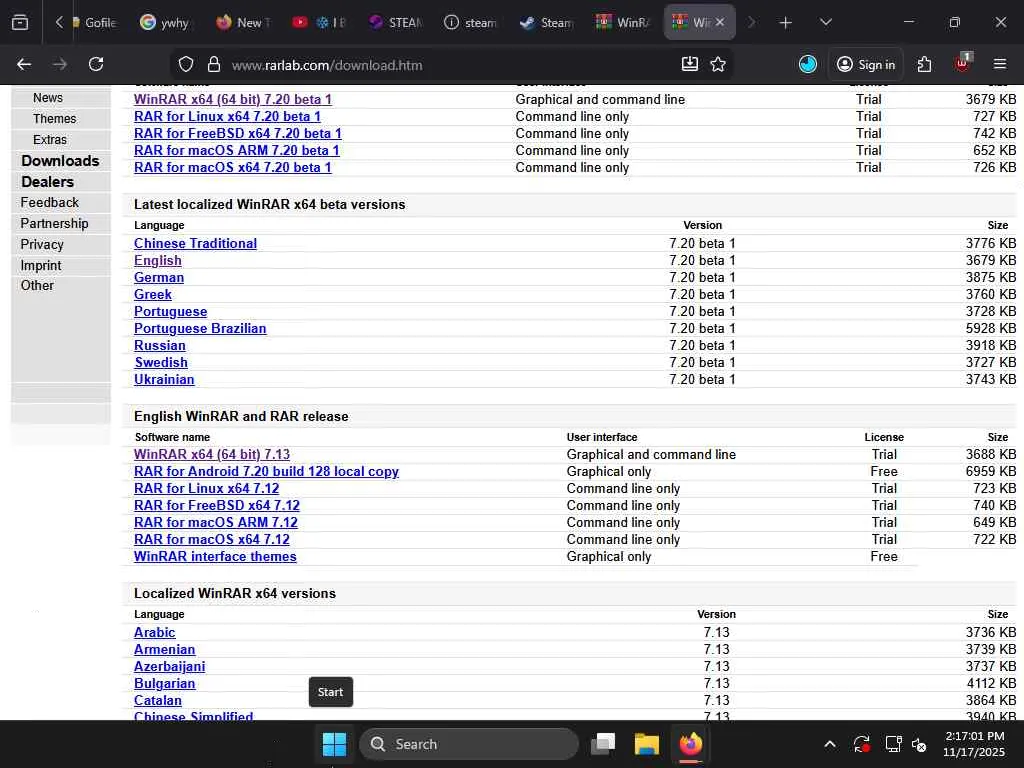Viewport: 1024px width, 768px height.
Task: Switch to the New Tab tab
Action: [243, 23]
